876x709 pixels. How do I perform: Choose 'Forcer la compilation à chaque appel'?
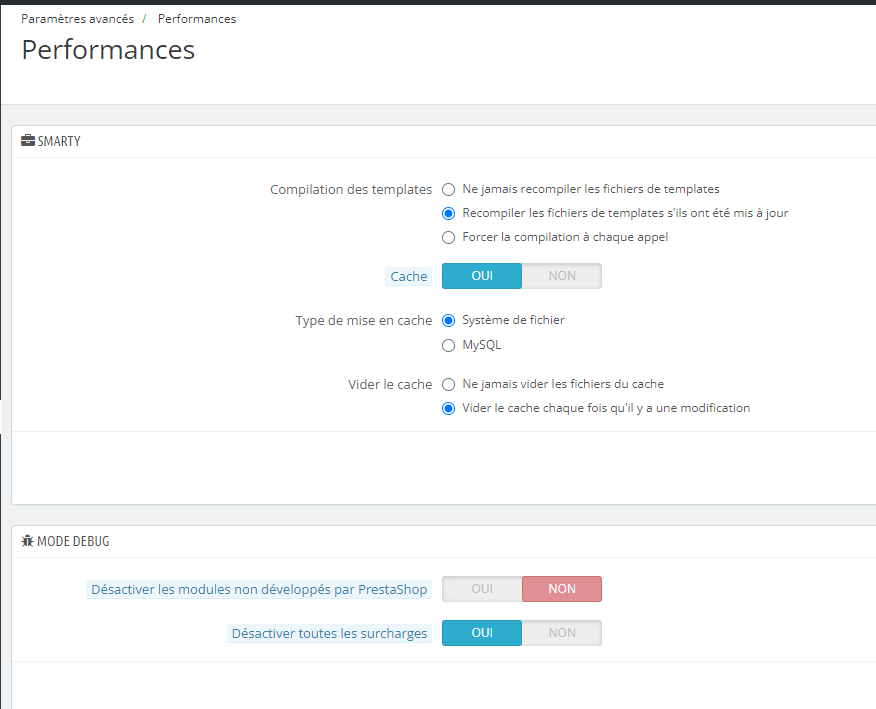[449, 237]
